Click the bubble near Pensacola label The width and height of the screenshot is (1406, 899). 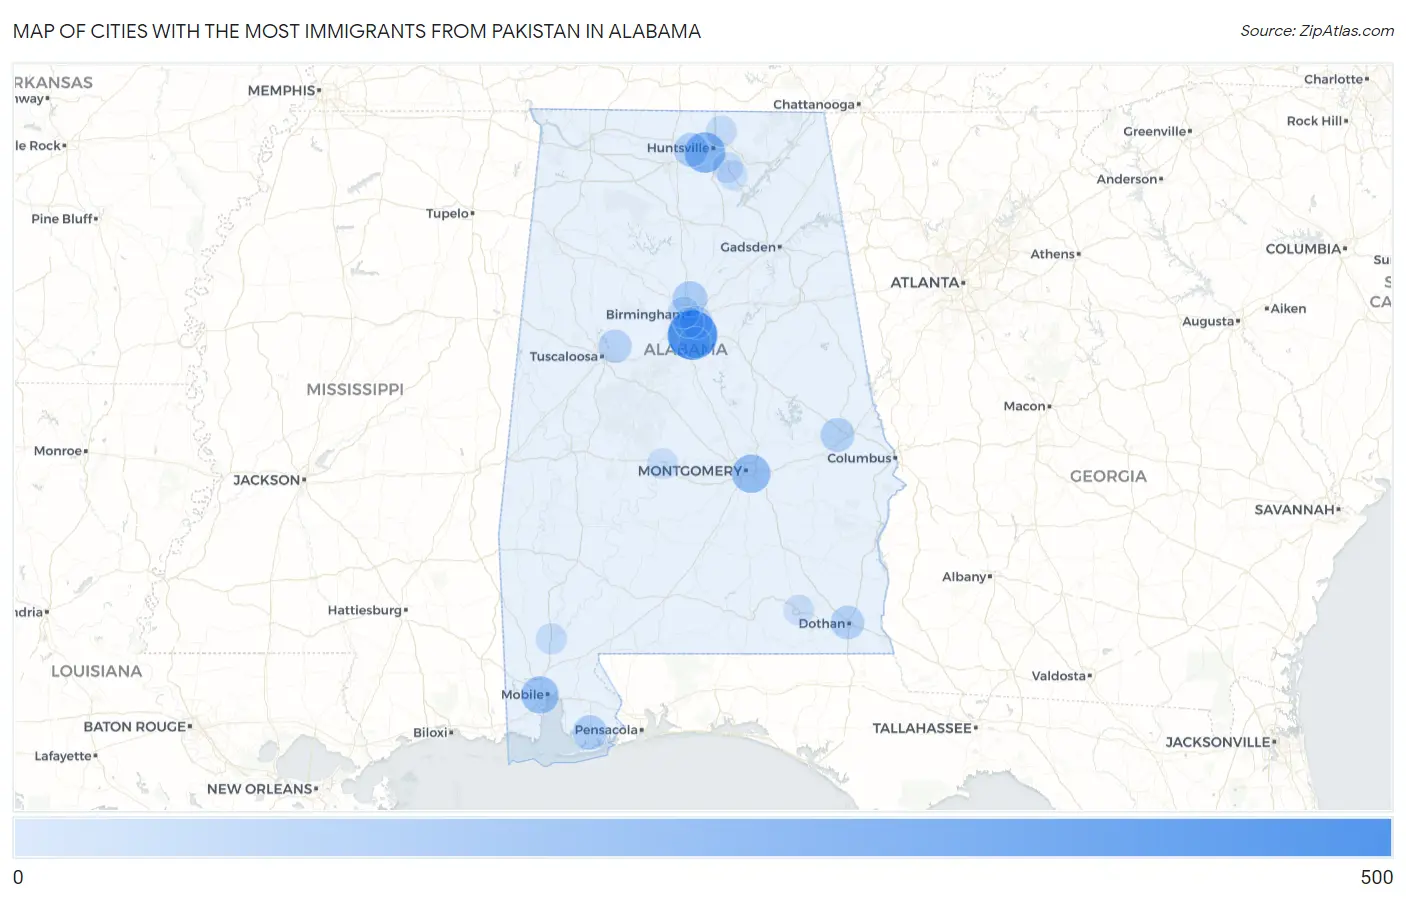(590, 732)
